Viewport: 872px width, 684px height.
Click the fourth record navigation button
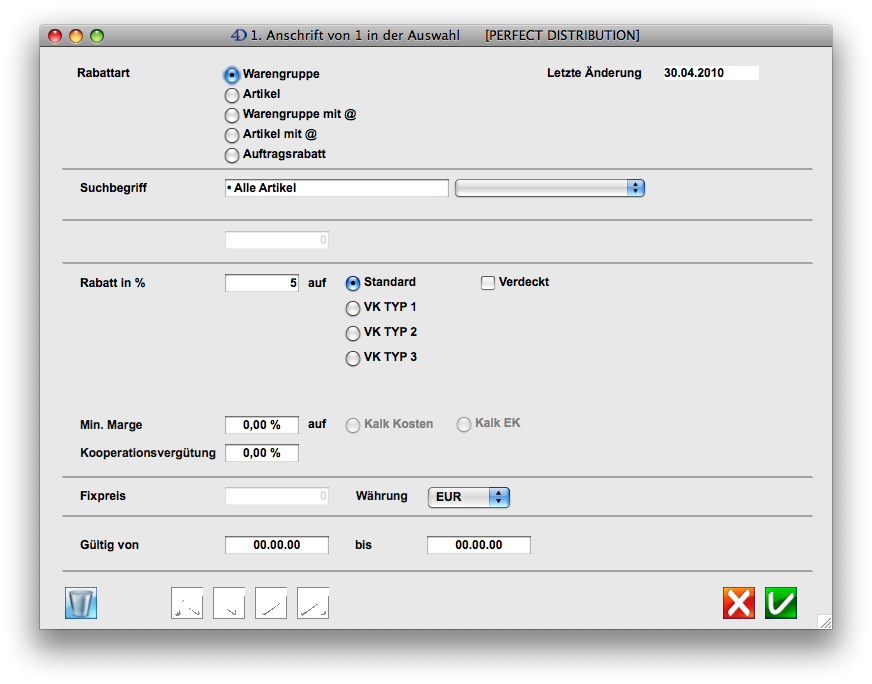[x=313, y=603]
